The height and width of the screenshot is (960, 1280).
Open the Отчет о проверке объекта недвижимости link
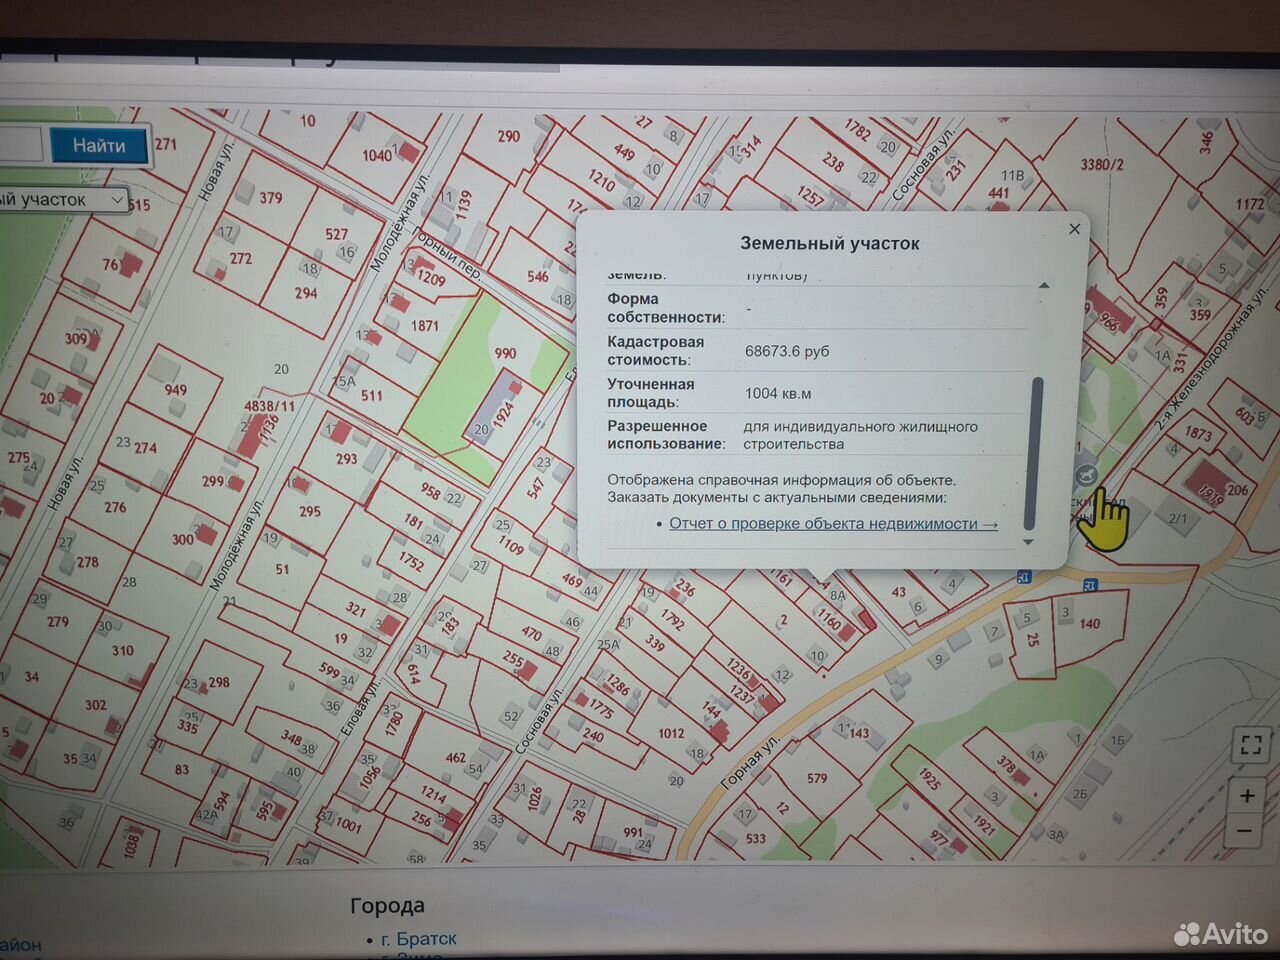click(833, 523)
